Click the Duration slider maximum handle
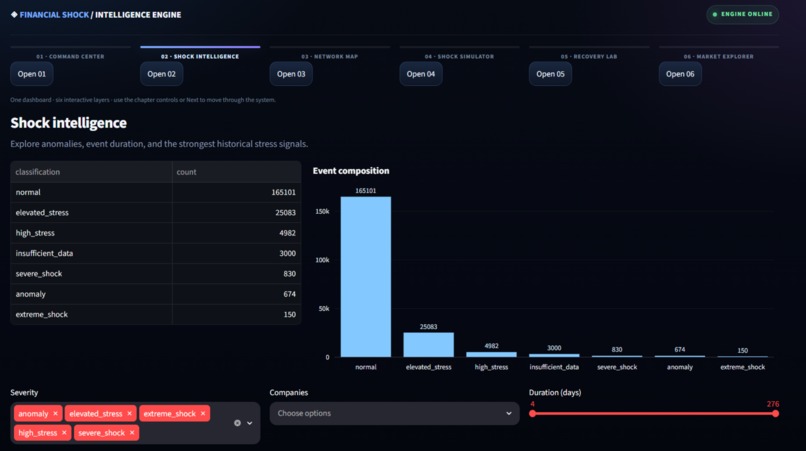806x451 pixels. [x=775, y=413]
